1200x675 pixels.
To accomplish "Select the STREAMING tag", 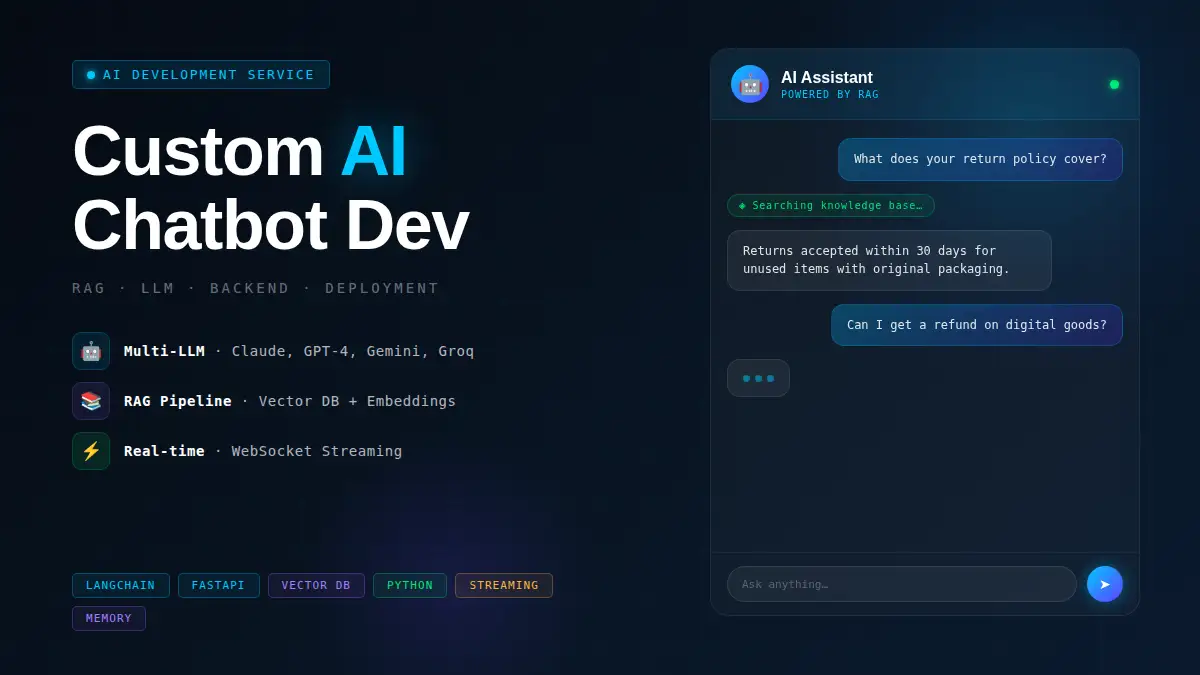I will pyautogui.click(x=504, y=586).
